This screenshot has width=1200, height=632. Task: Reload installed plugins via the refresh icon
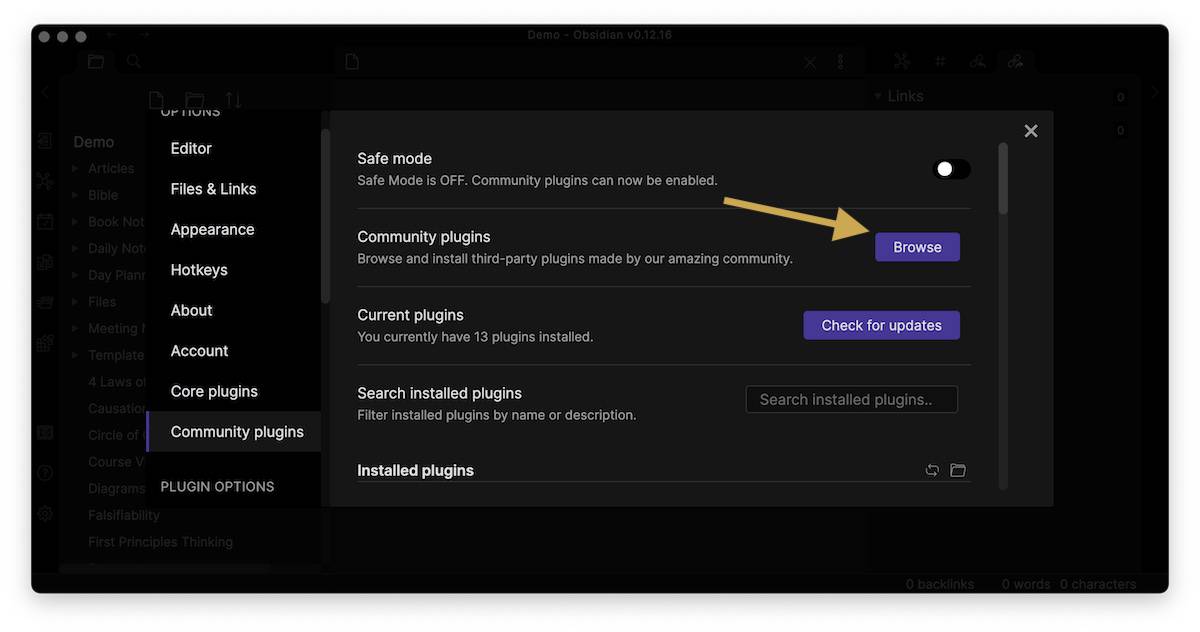932,470
